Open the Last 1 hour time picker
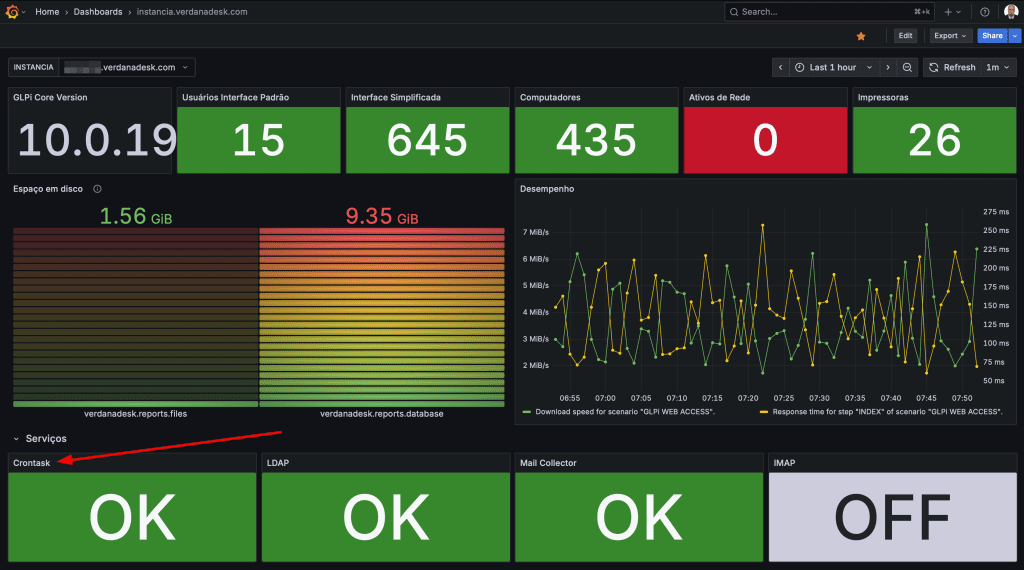The width and height of the screenshot is (1024, 570). pyautogui.click(x=833, y=67)
